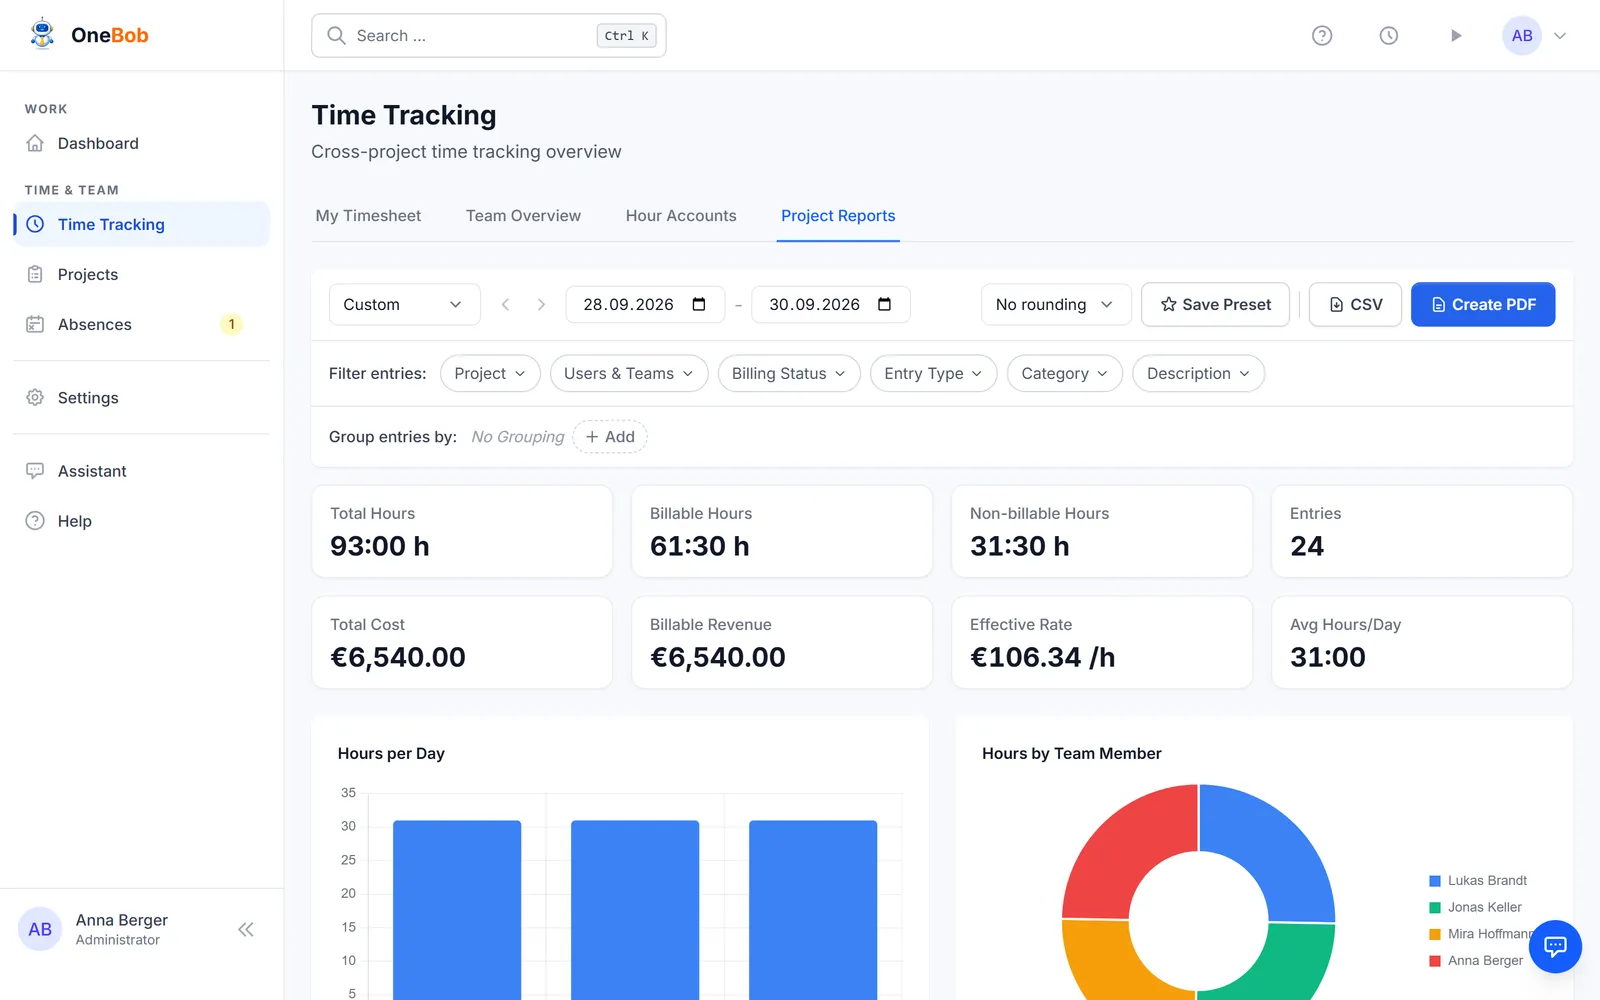Click the Create PDF button
The height and width of the screenshot is (1000, 1600).
click(1483, 304)
